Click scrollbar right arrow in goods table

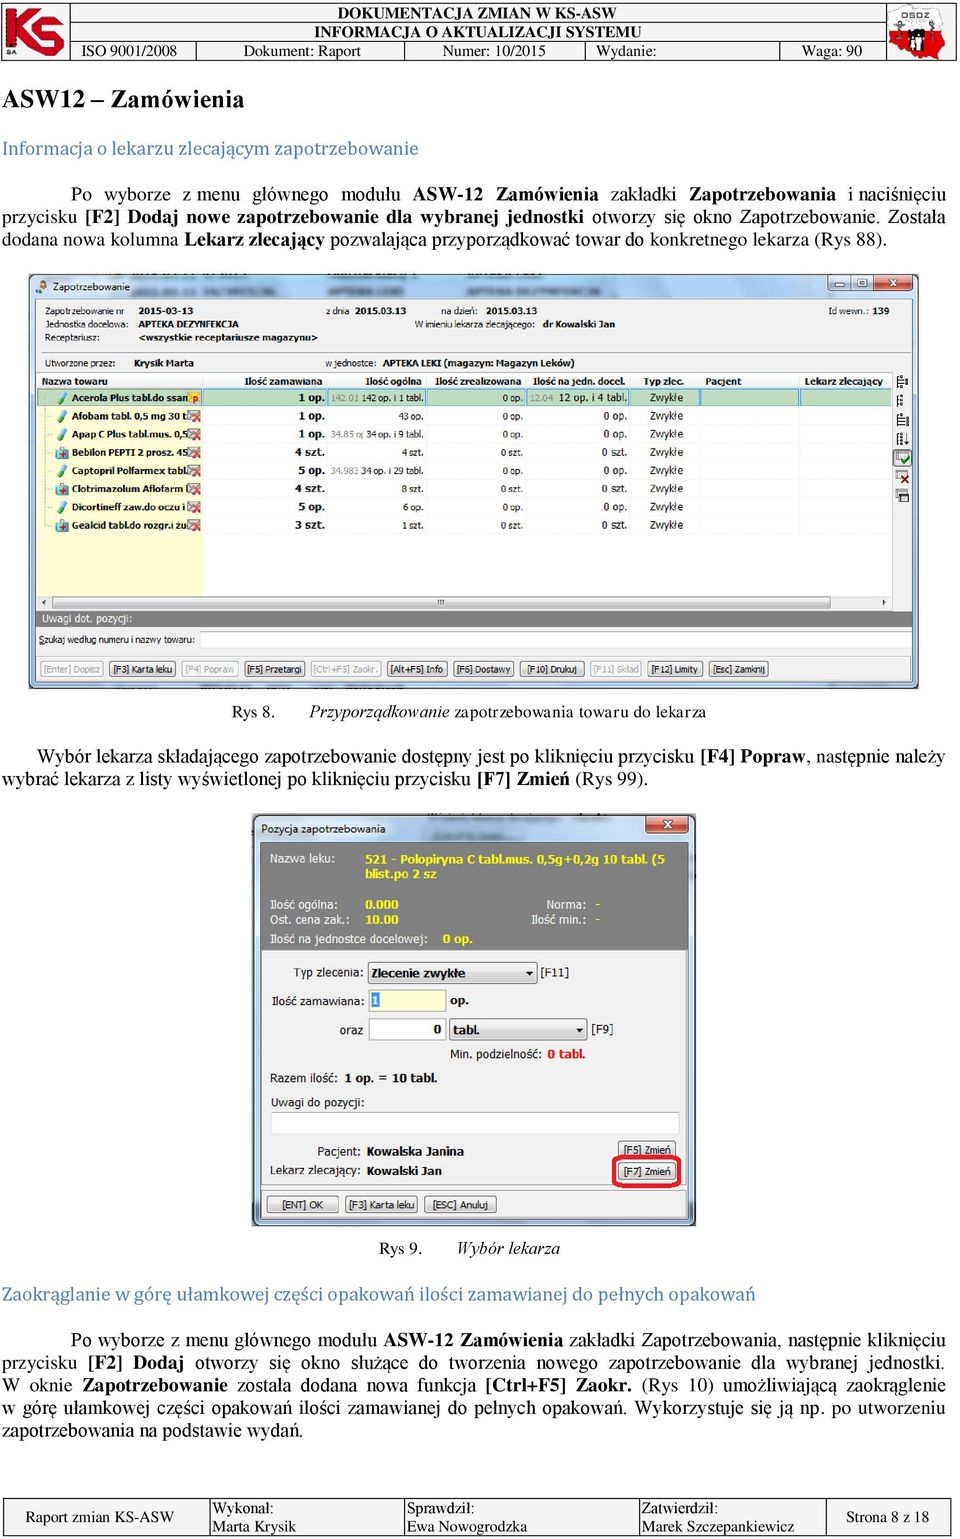click(x=884, y=602)
